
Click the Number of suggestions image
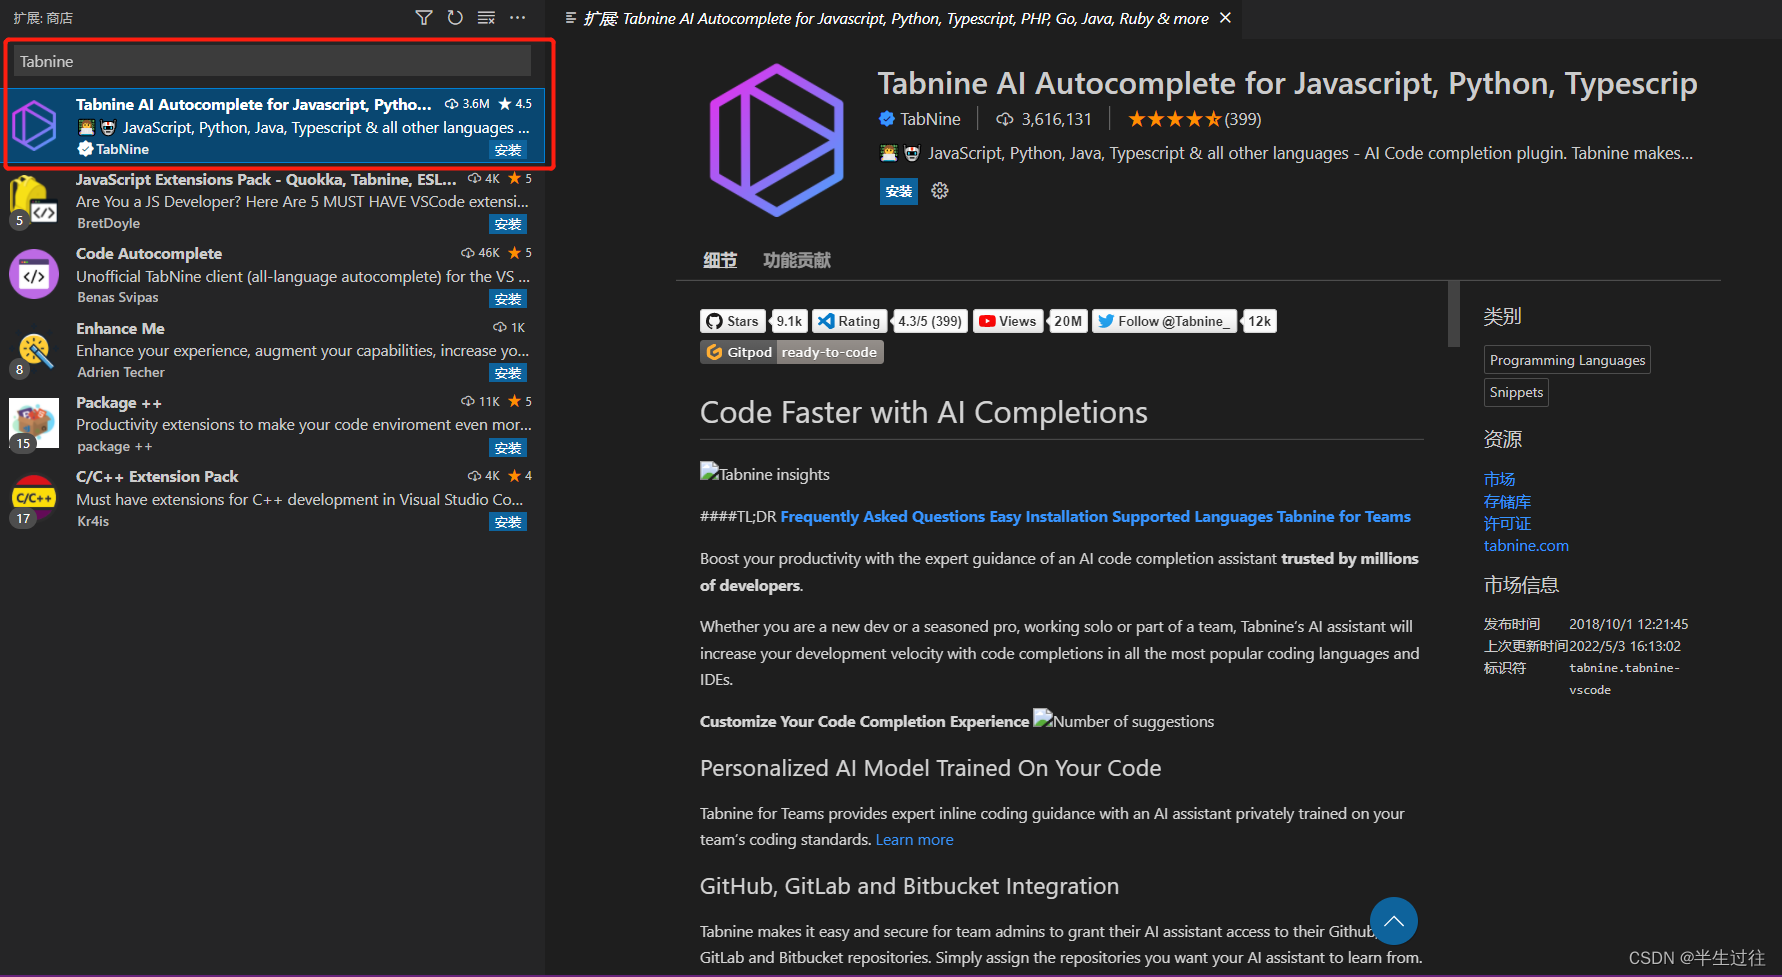(1124, 721)
